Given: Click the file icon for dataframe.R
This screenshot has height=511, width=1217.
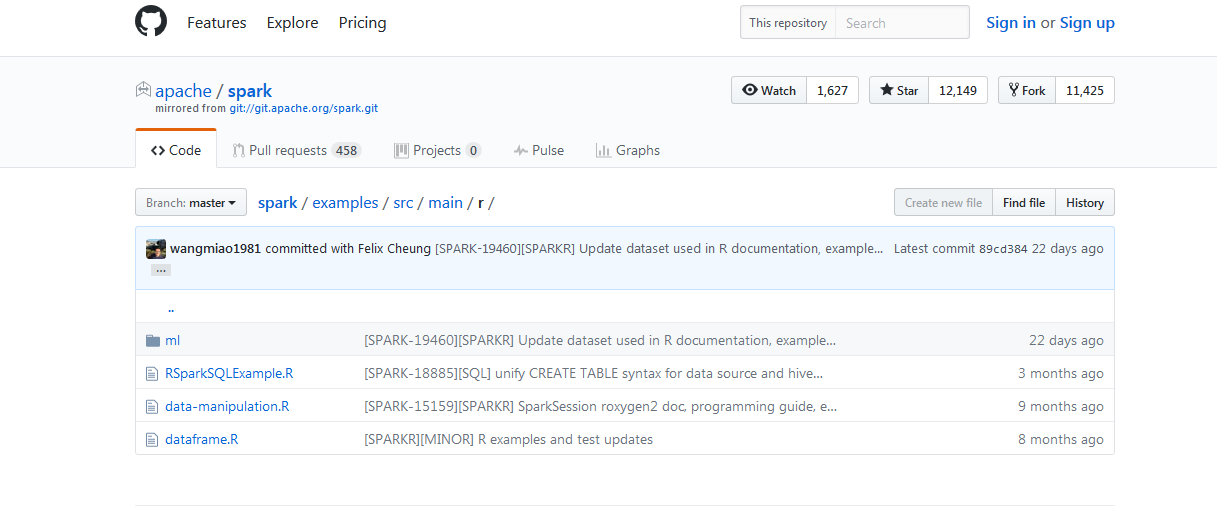Looking at the screenshot, I should pyautogui.click(x=152, y=439).
